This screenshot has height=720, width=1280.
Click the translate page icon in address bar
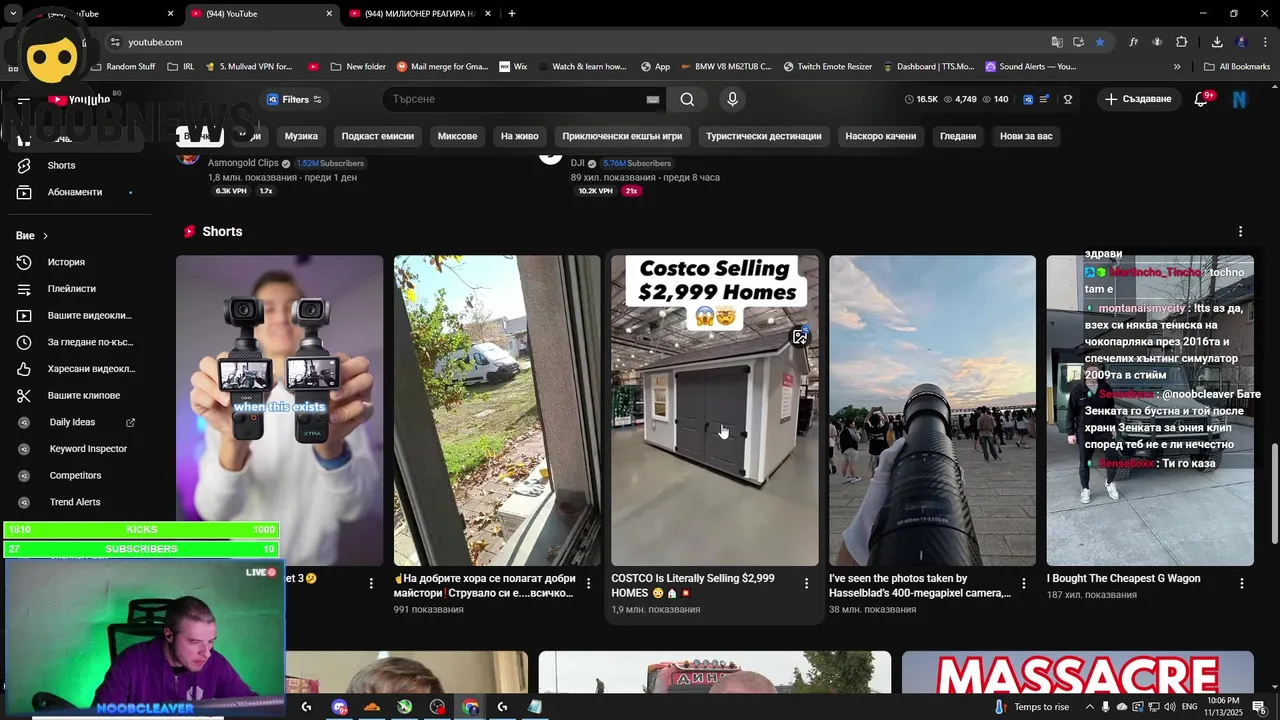click(1057, 42)
